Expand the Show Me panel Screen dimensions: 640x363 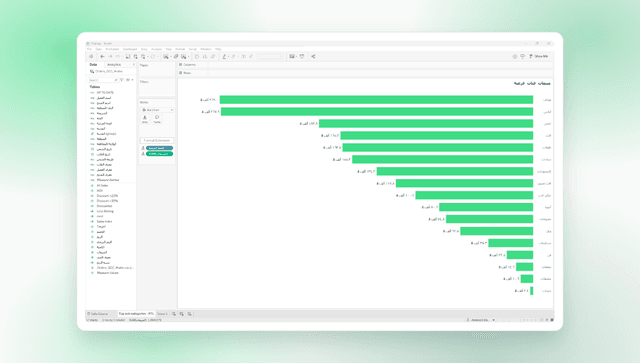point(539,56)
